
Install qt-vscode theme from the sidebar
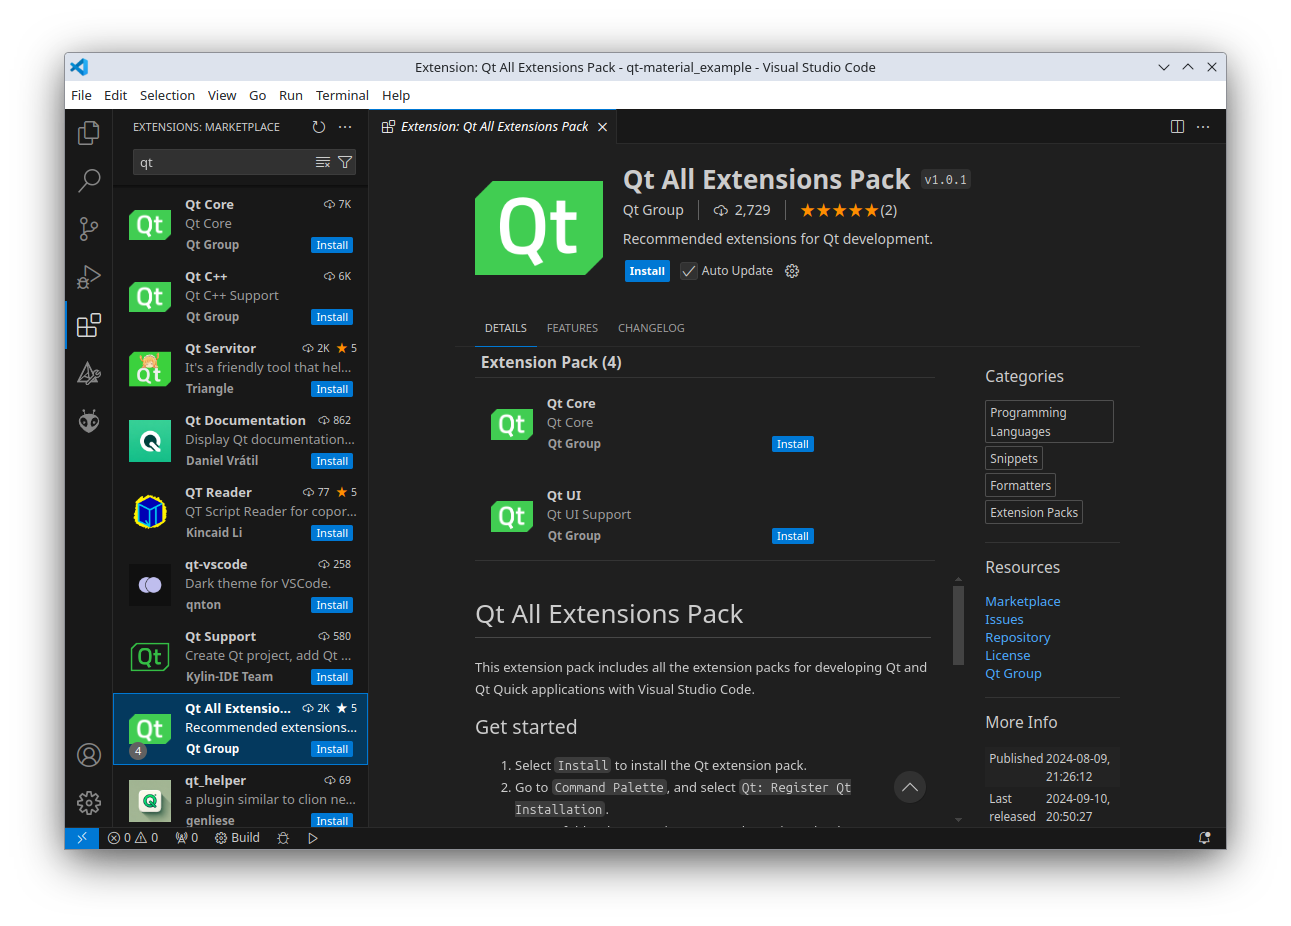click(332, 605)
